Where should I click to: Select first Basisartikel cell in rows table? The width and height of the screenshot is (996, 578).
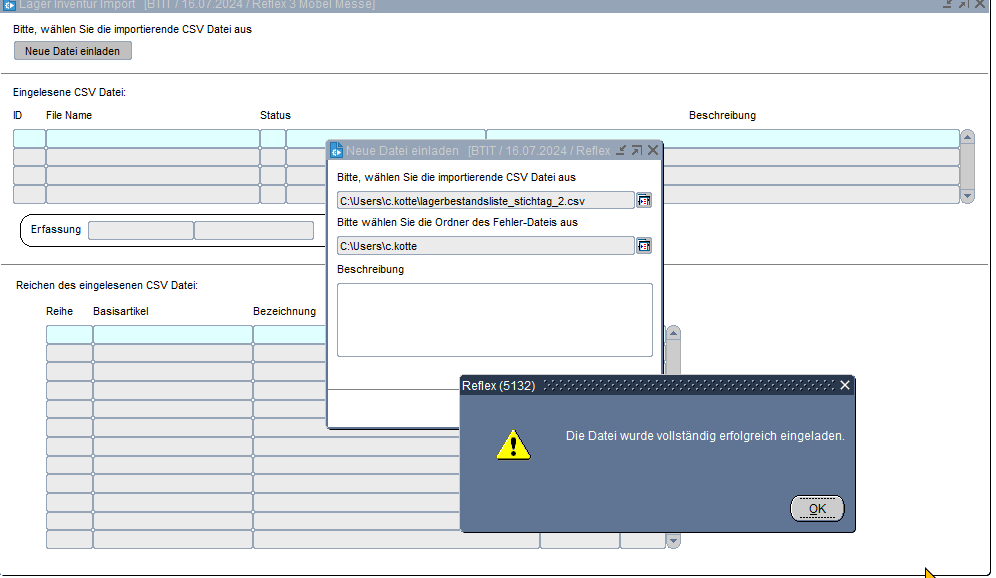point(172,334)
